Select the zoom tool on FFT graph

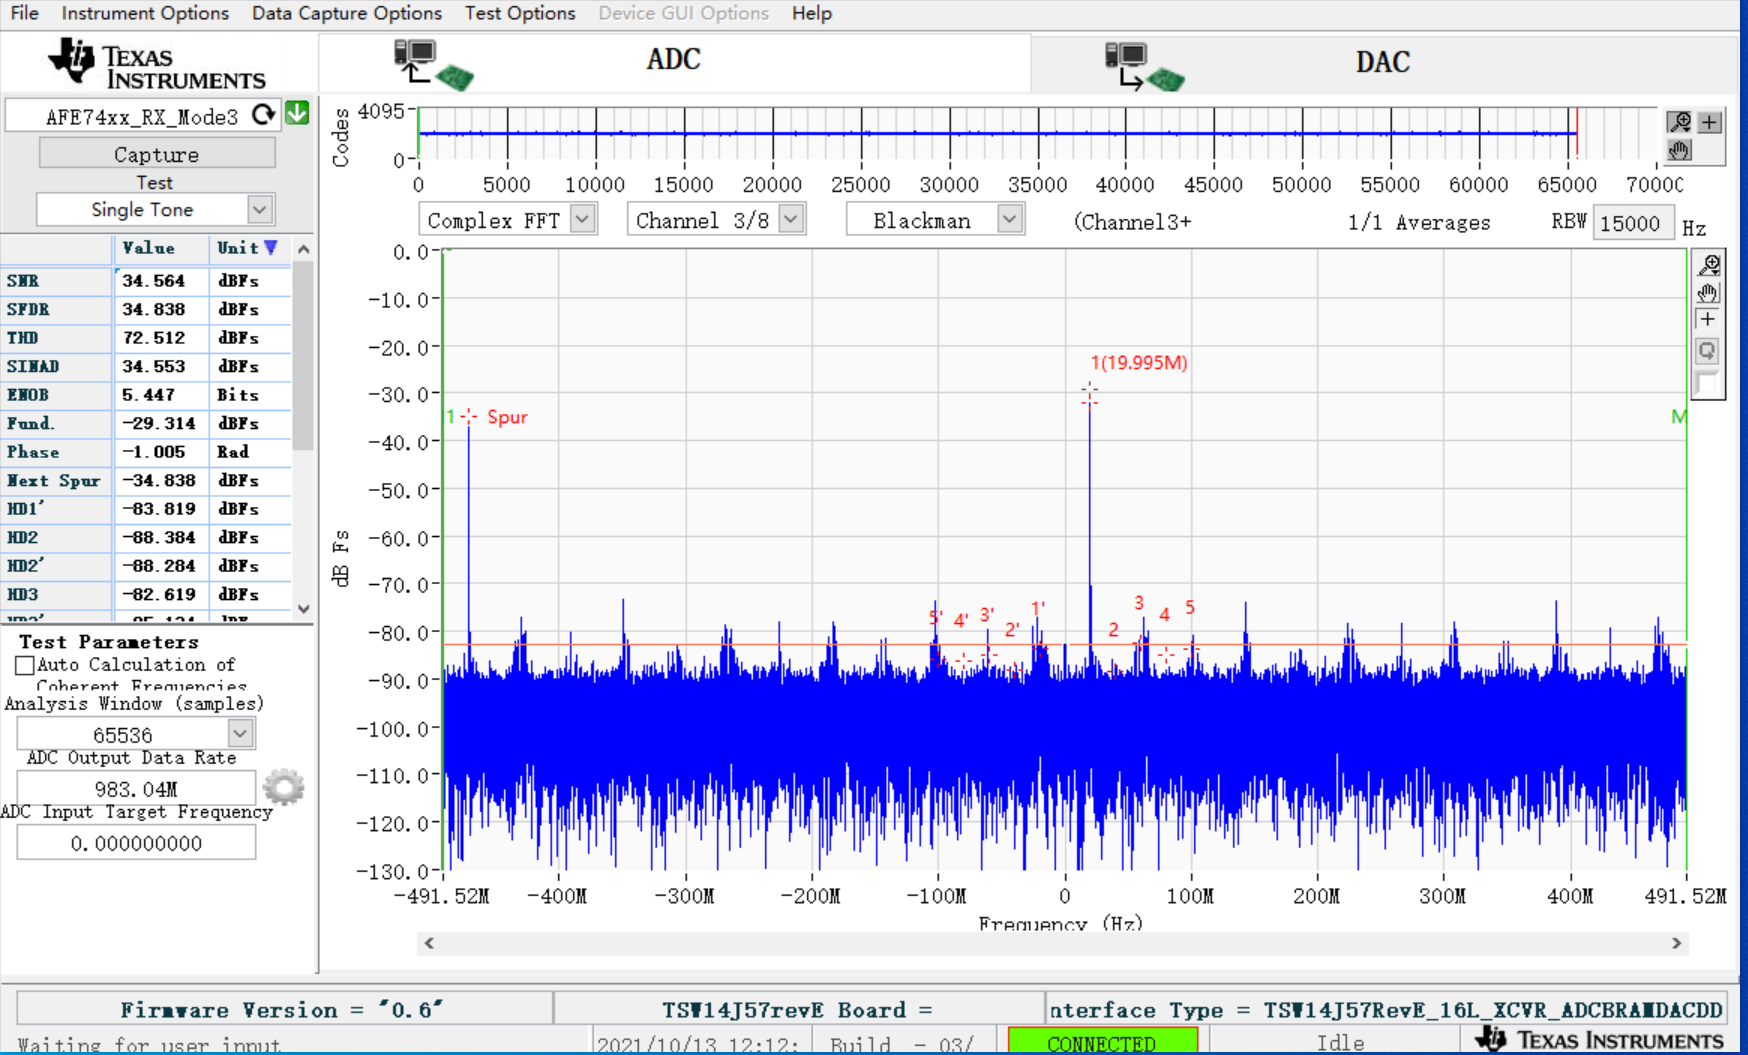1708,265
